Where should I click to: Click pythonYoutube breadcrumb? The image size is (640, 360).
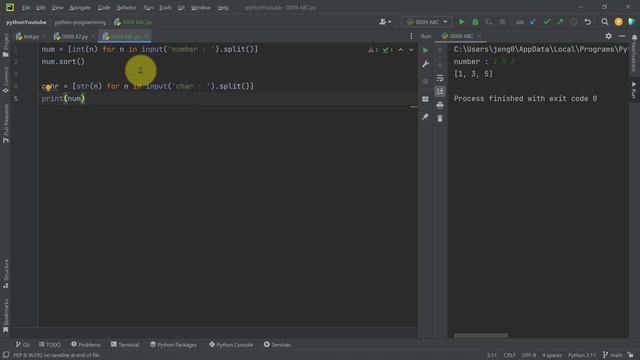tap(26, 22)
